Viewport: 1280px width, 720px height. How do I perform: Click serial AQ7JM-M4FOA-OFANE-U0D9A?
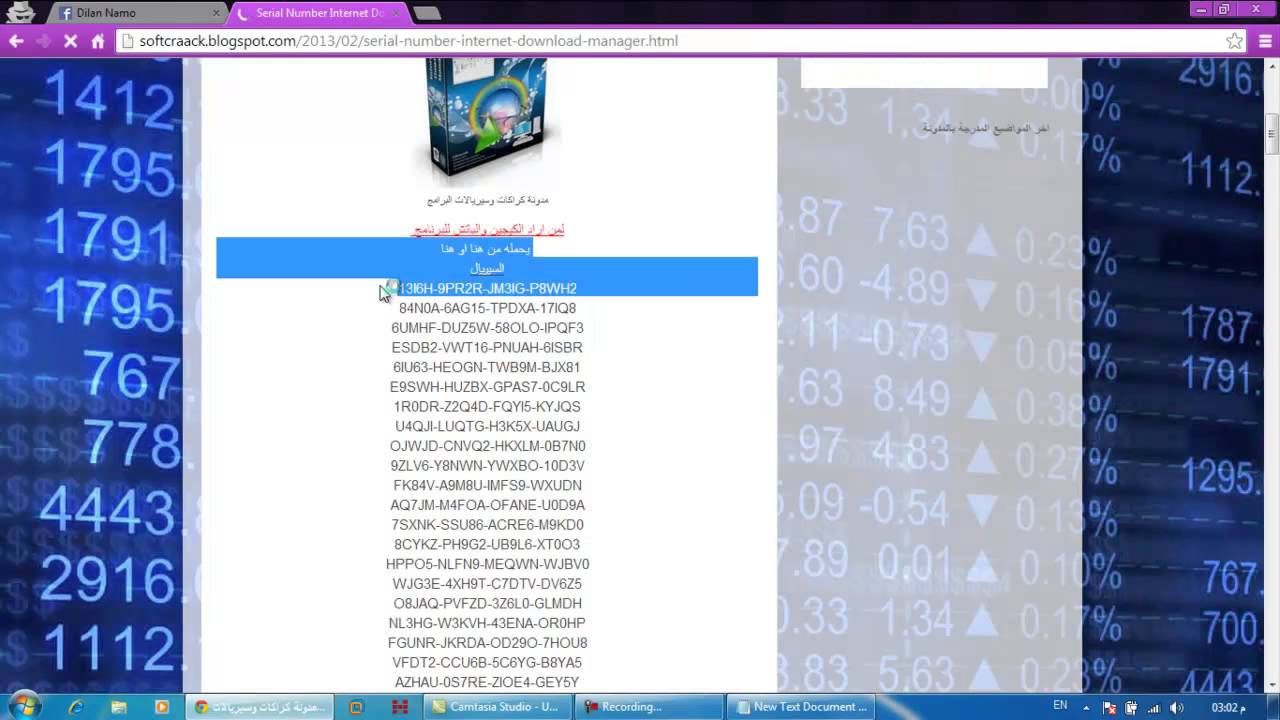(x=488, y=505)
